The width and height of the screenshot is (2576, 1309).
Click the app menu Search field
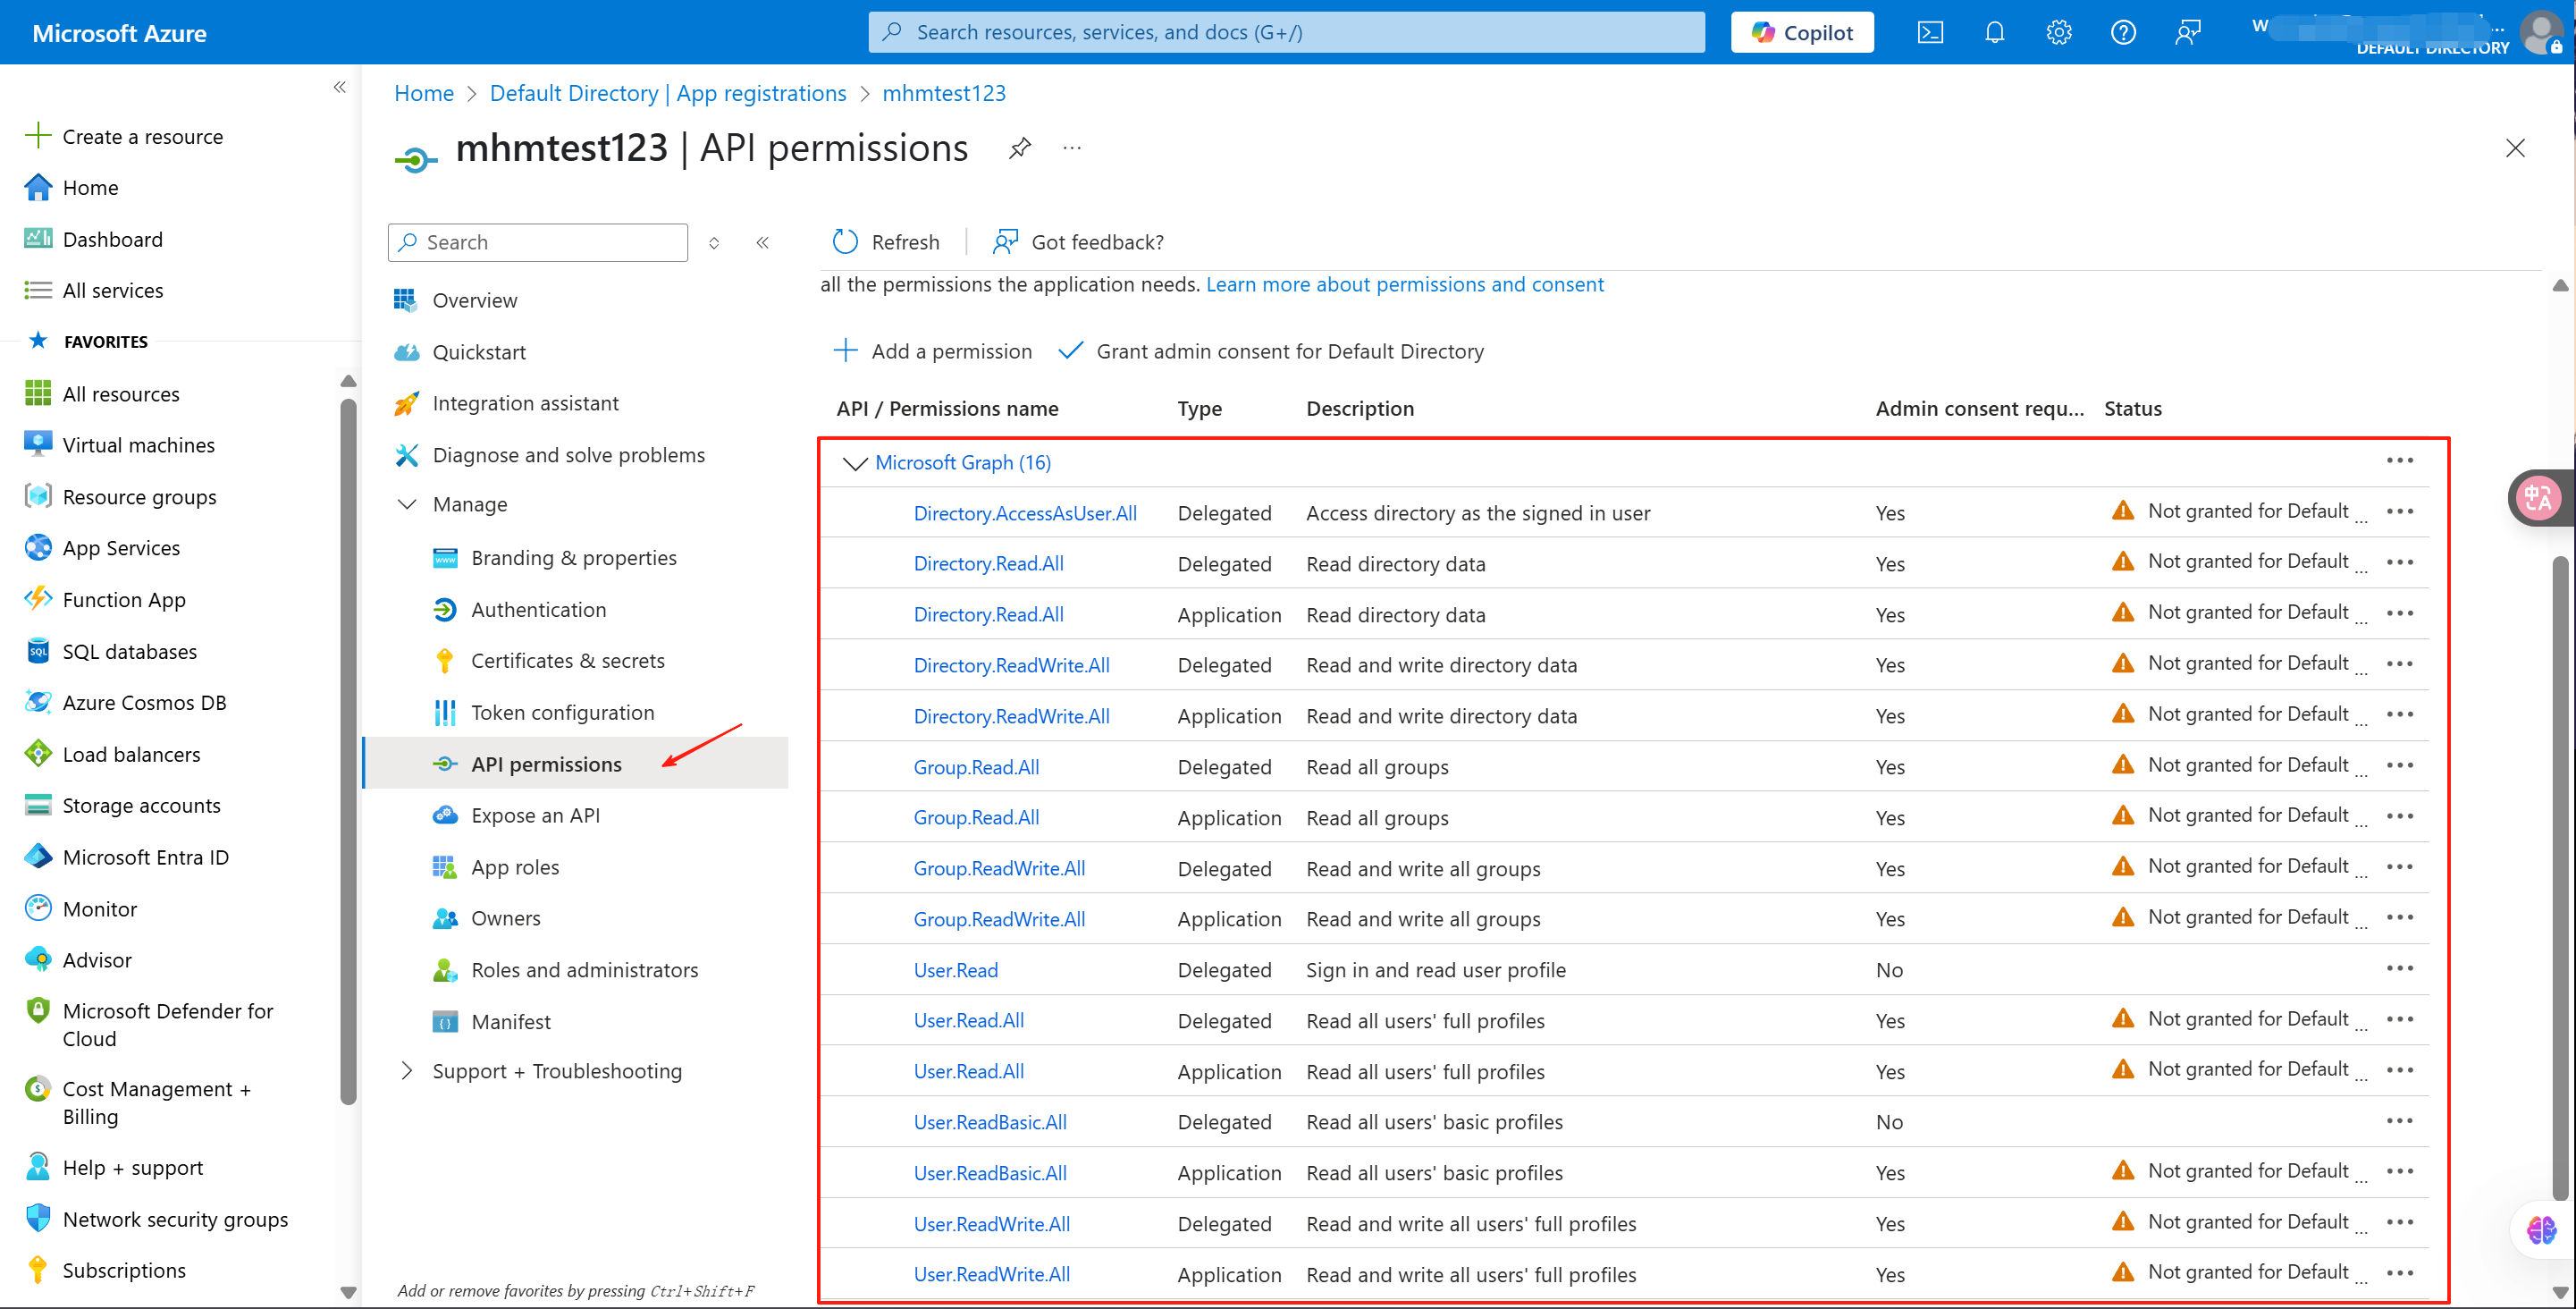click(x=538, y=242)
